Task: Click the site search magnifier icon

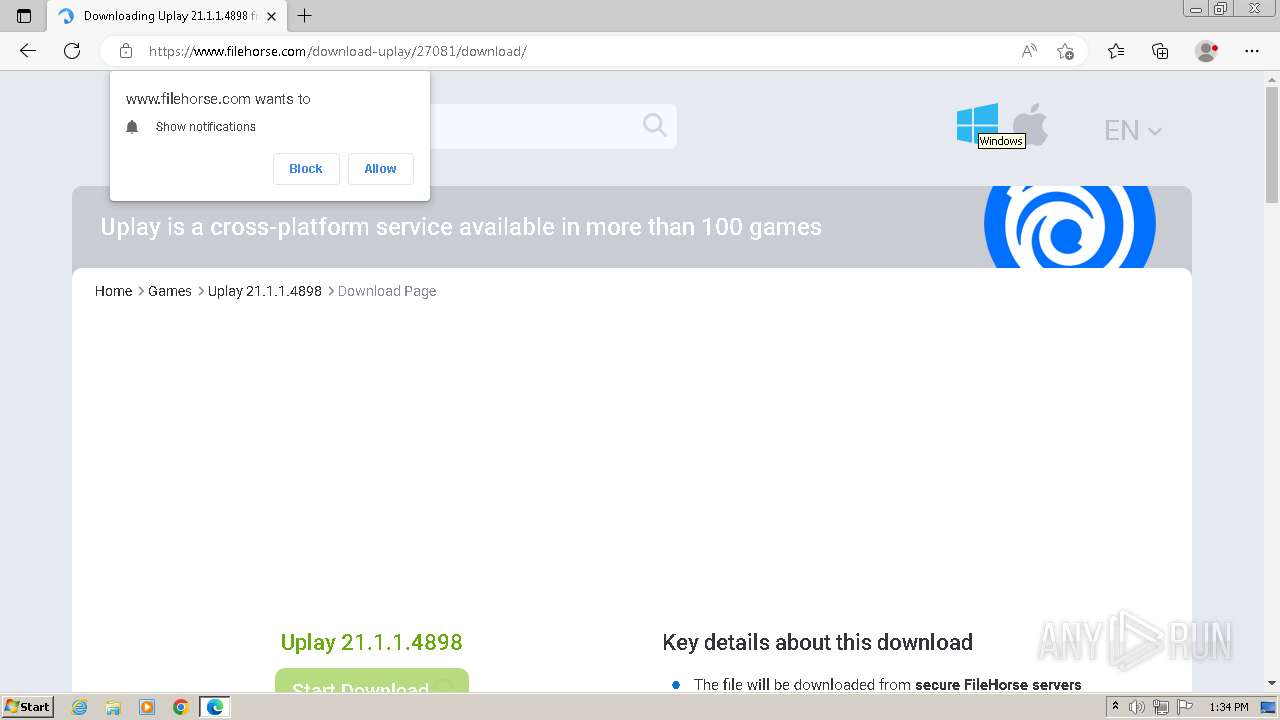Action: click(x=655, y=125)
